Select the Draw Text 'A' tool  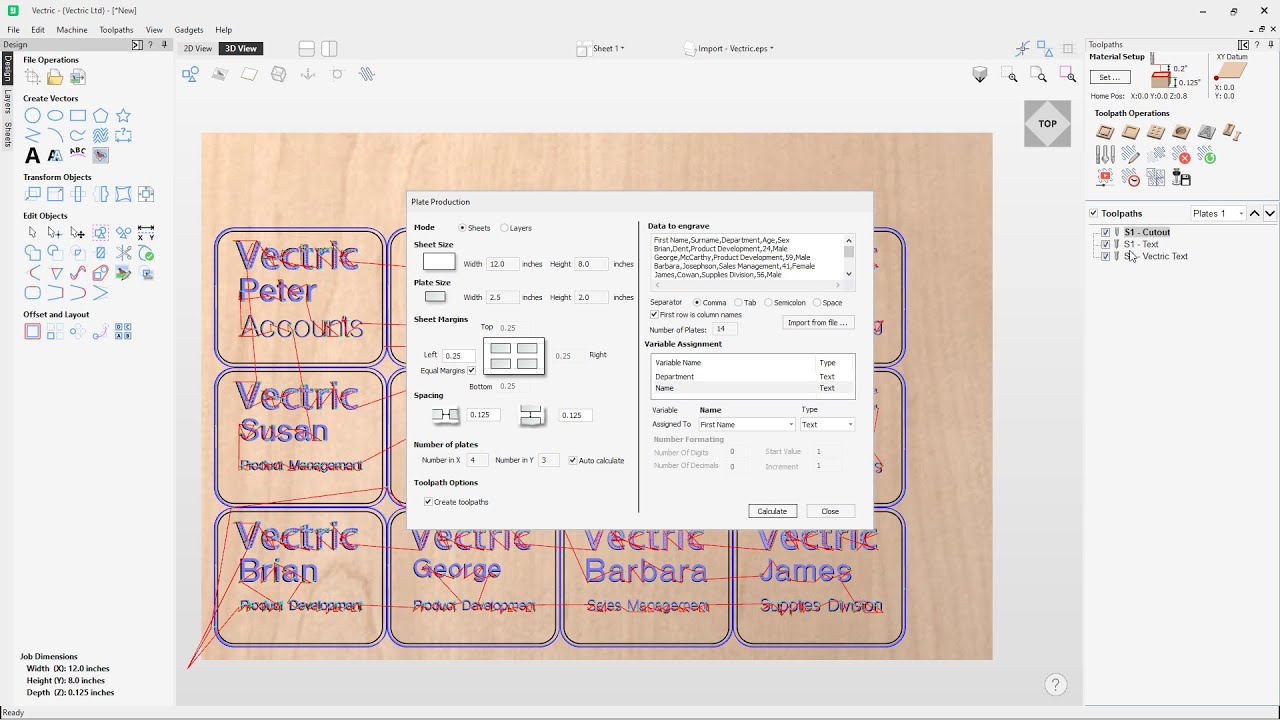[33, 155]
